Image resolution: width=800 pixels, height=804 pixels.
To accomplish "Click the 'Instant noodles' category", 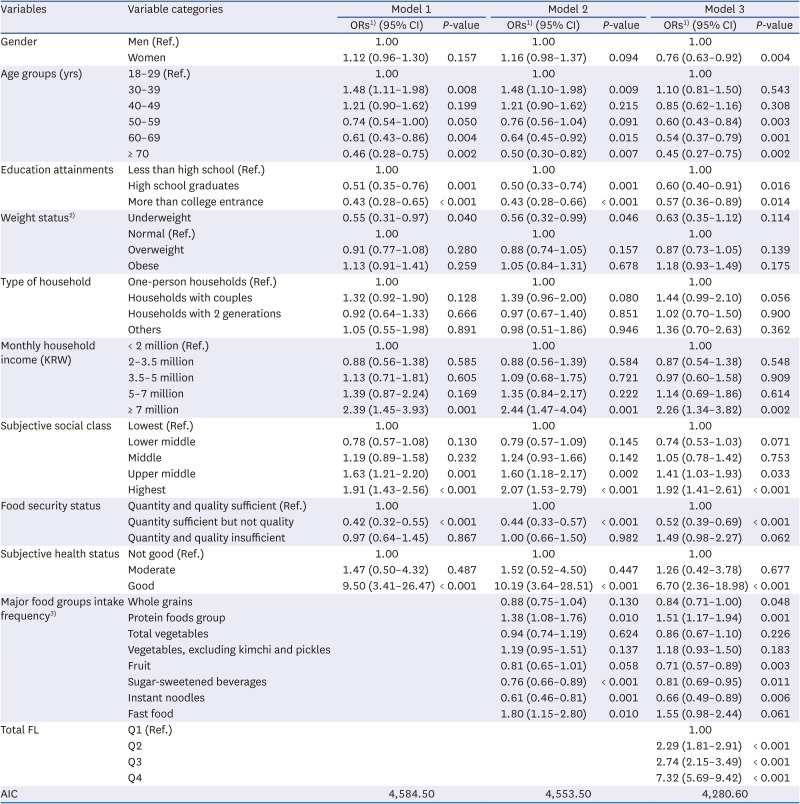I will pos(166,697).
